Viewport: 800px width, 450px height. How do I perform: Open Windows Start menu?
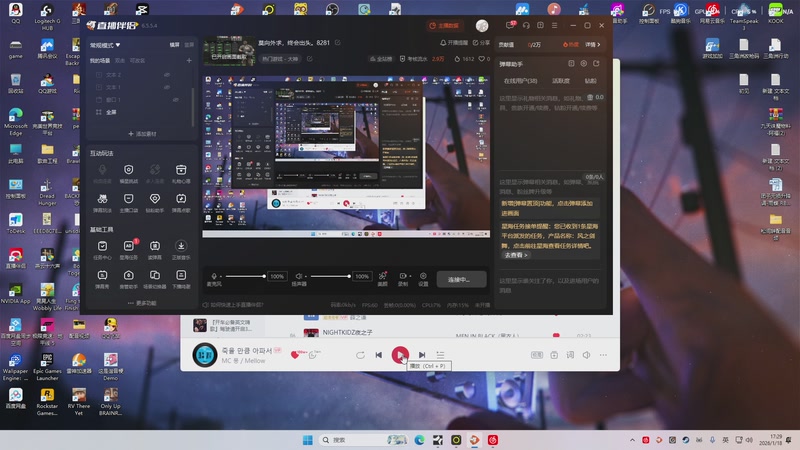[x=308, y=440]
